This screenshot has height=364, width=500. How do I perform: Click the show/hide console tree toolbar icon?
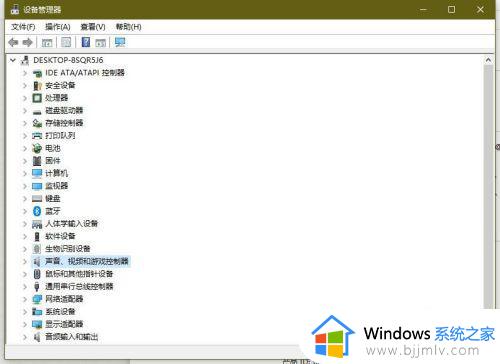pos(47,42)
